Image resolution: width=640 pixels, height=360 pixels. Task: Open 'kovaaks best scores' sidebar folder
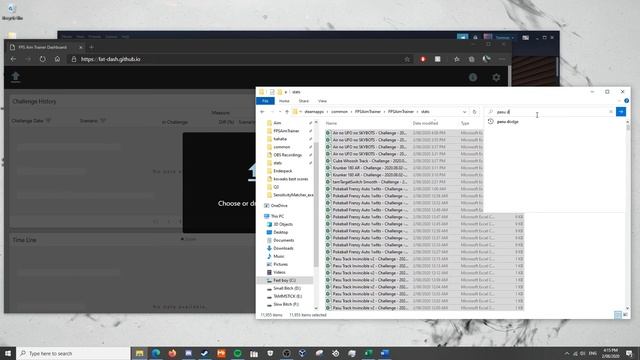[x=290, y=179]
